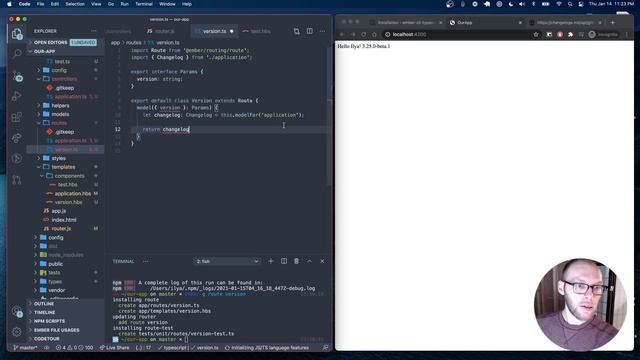The width and height of the screenshot is (640, 360).
Task: Click the errors and warnings count in status bar
Action: pyautogui.click(x=74, y=348)
